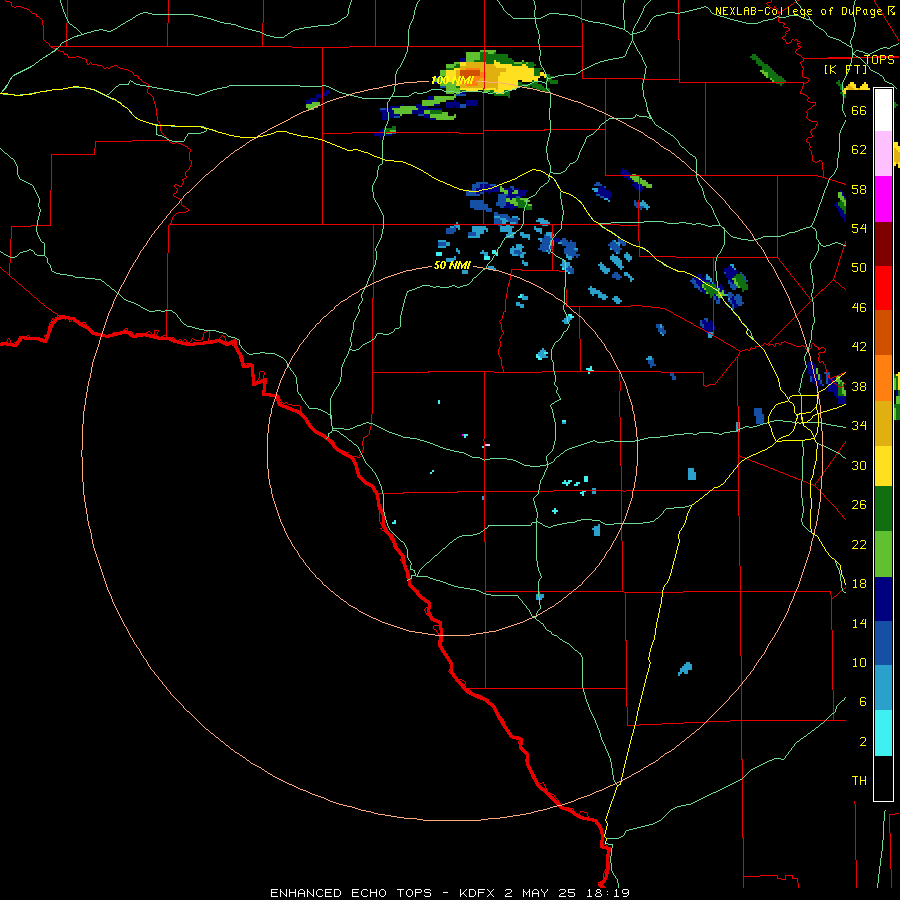
Task: Select the magenta legend swatch
Action: tap(883, 199)
